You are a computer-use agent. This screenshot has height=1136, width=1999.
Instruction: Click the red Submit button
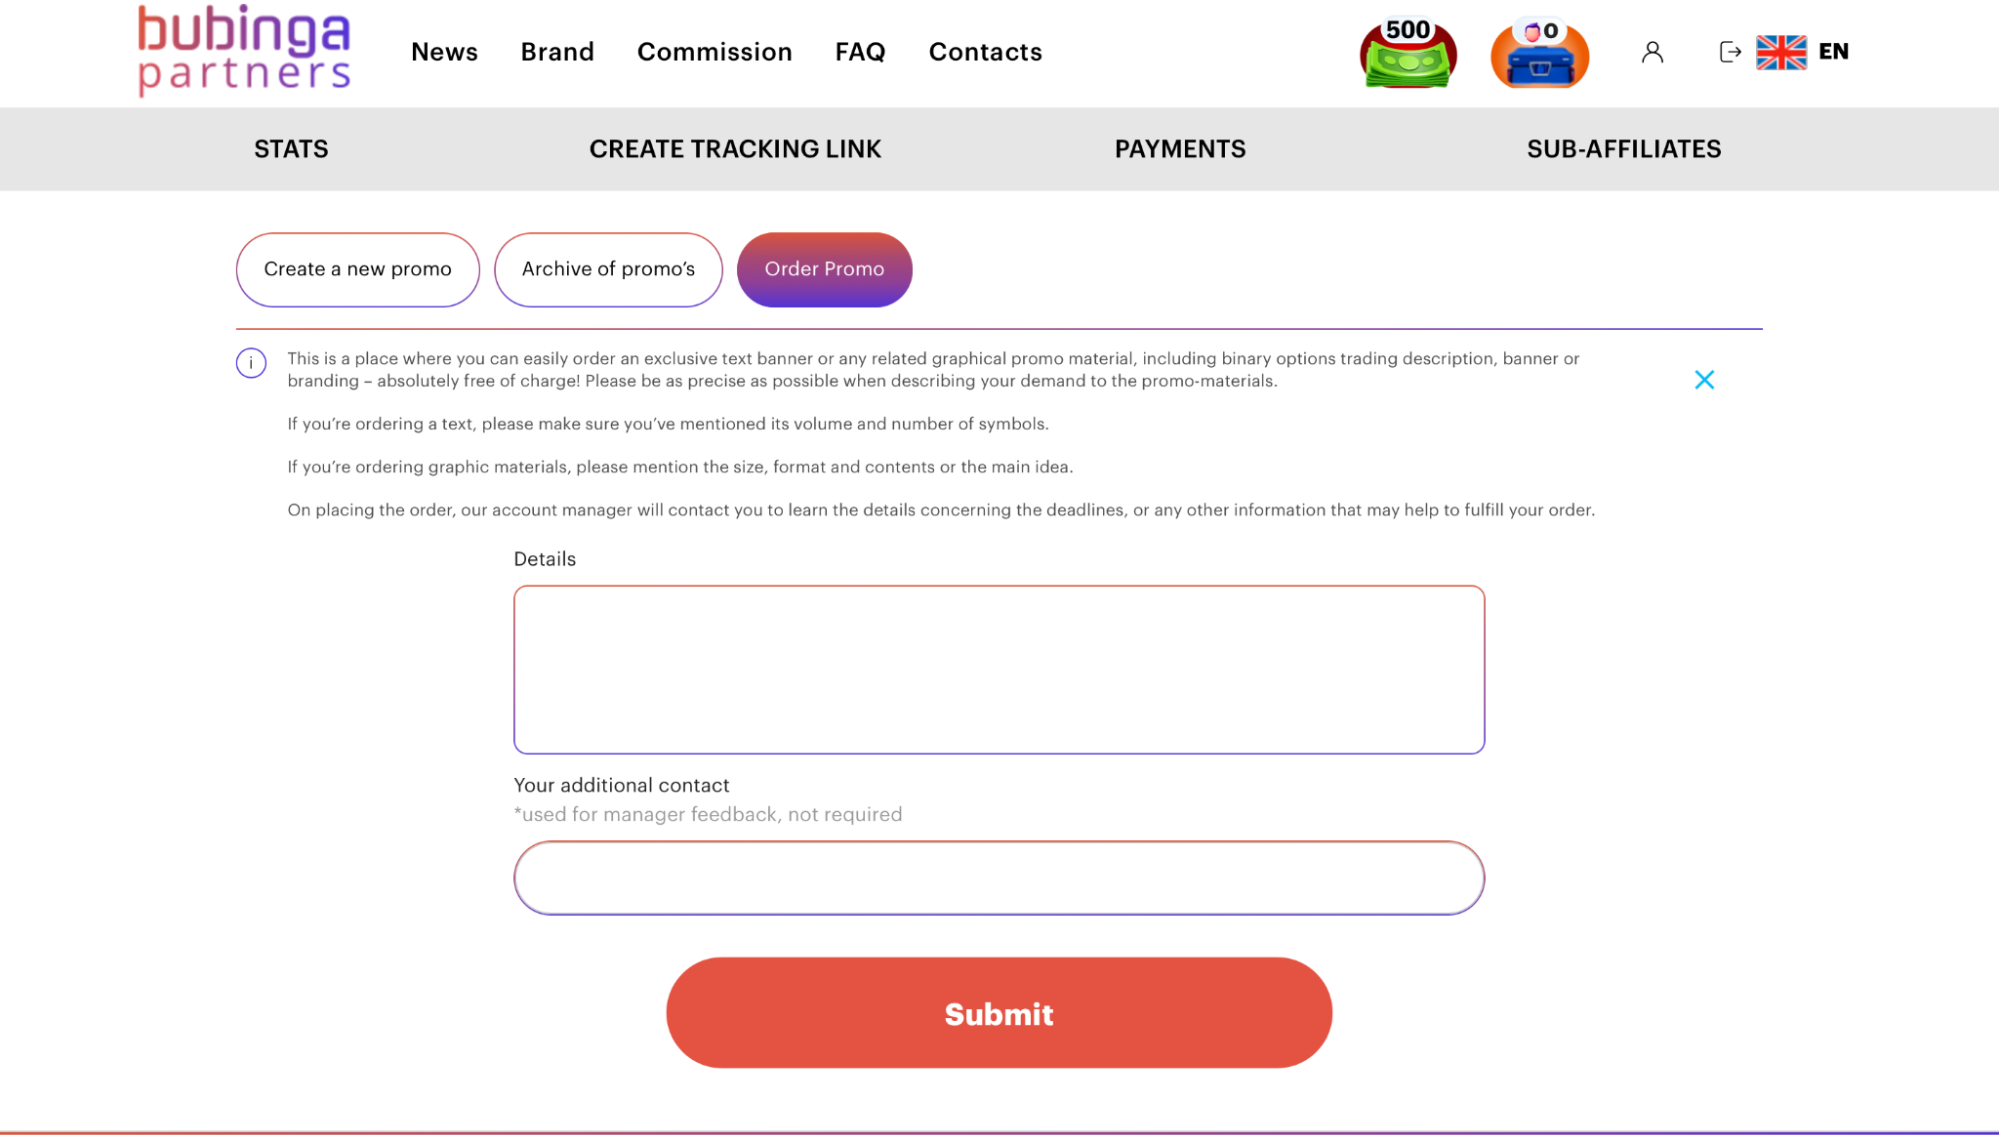click(999, 1013)
